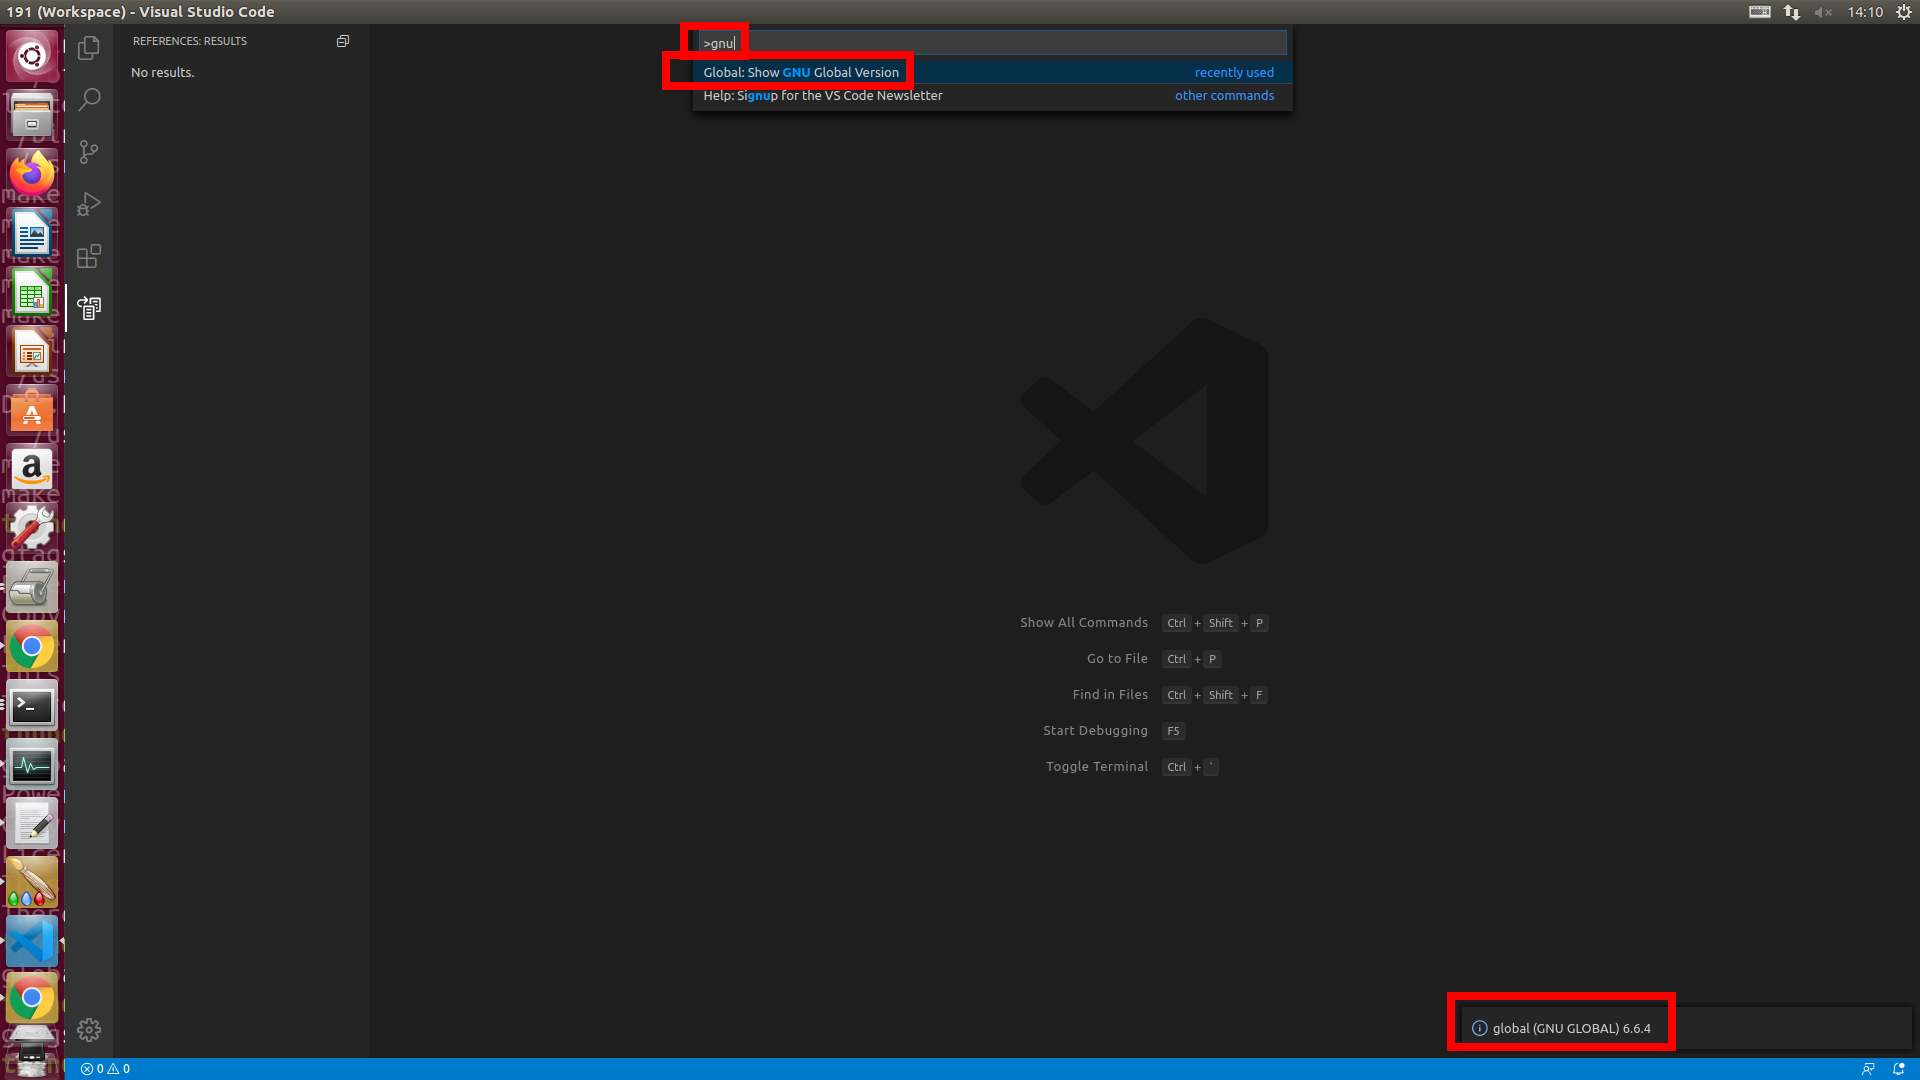Open Amazon launcher from the dock
Screen dimensions: 1920x1080
[x=32, y=469]
